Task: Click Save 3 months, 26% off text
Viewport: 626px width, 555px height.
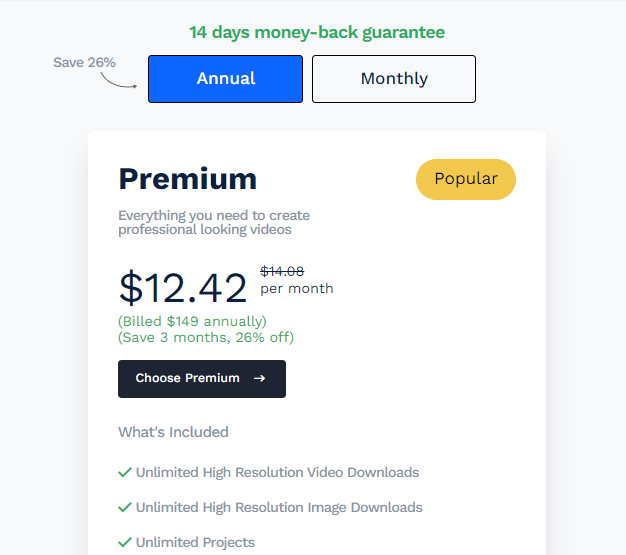Action: (x=206, y=337)
